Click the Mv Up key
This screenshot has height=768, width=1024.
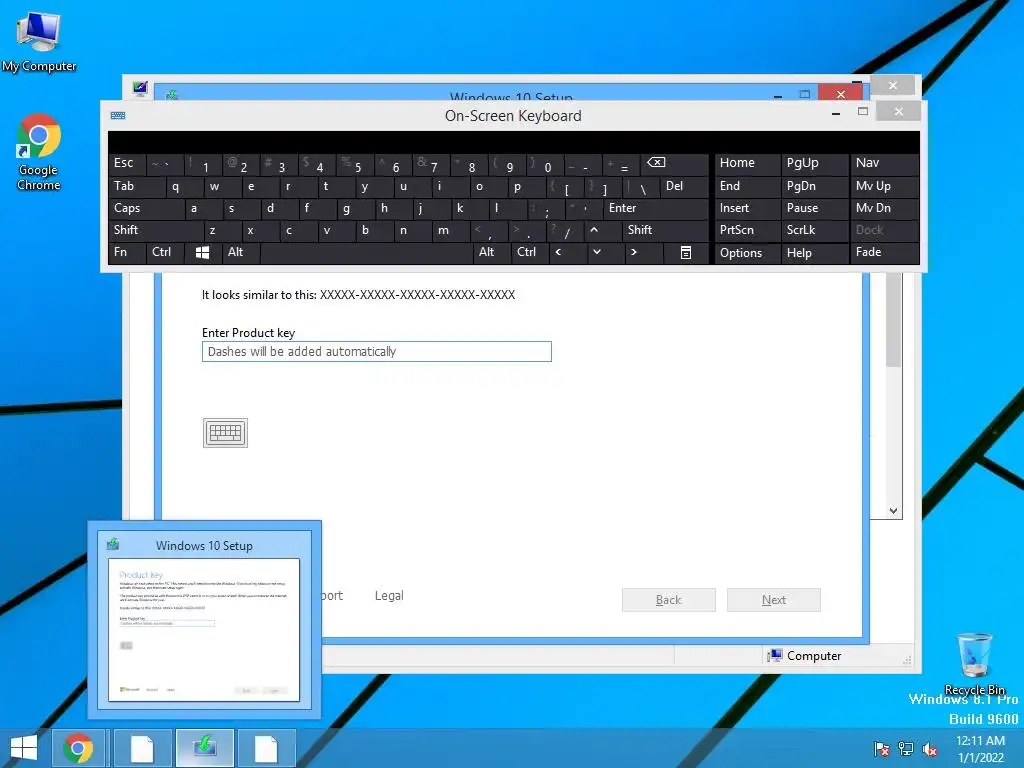click(884, 186)
